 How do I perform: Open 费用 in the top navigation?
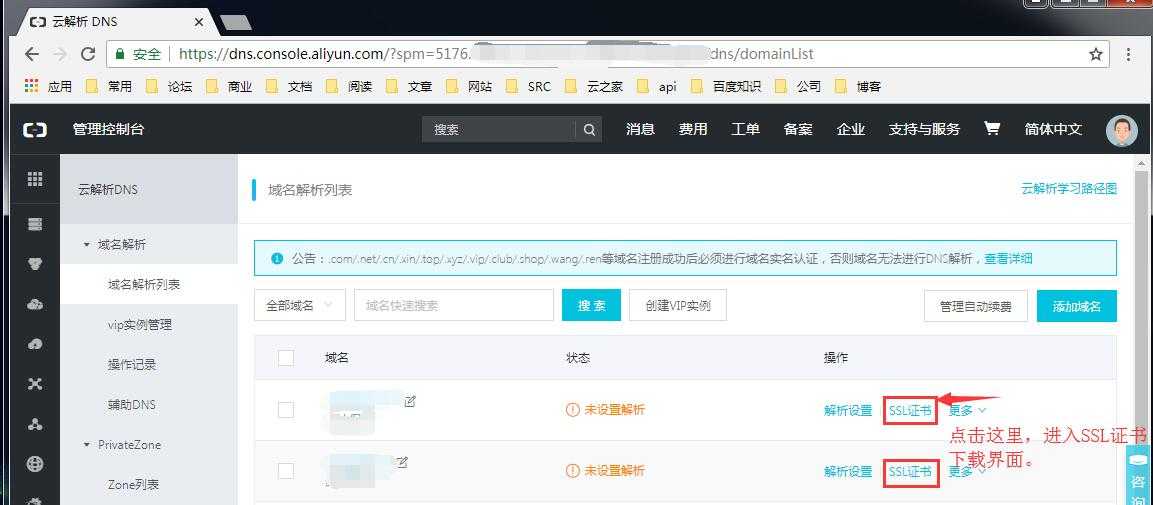point(693,129)
